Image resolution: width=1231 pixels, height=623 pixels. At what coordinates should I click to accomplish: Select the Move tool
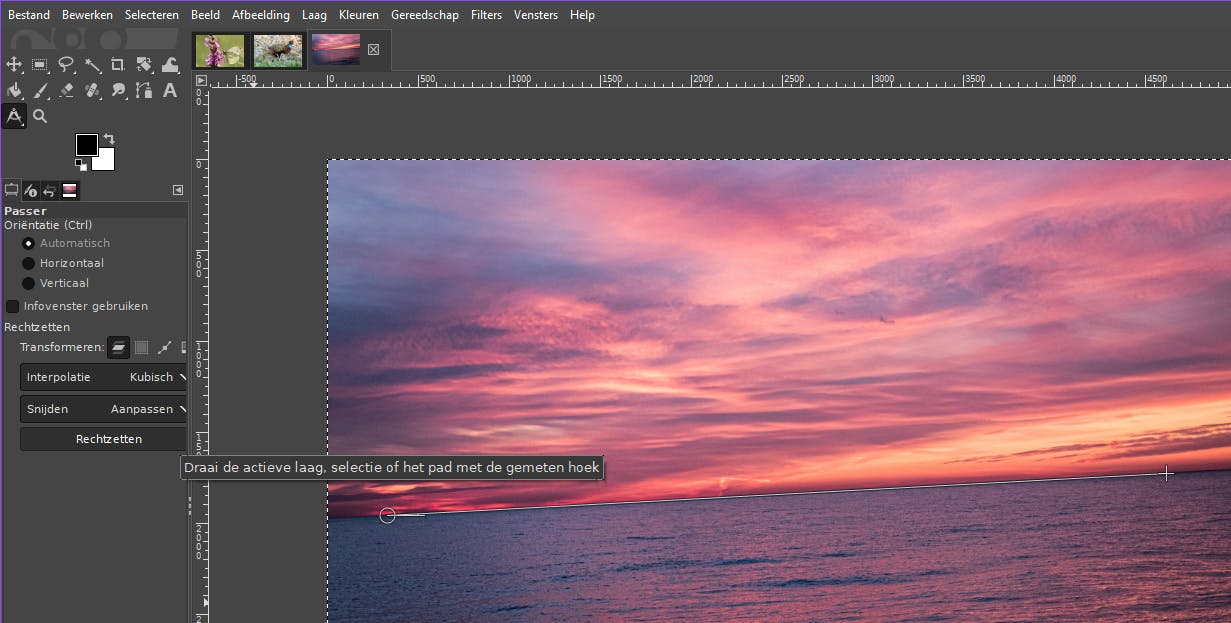tap(14, 65)
